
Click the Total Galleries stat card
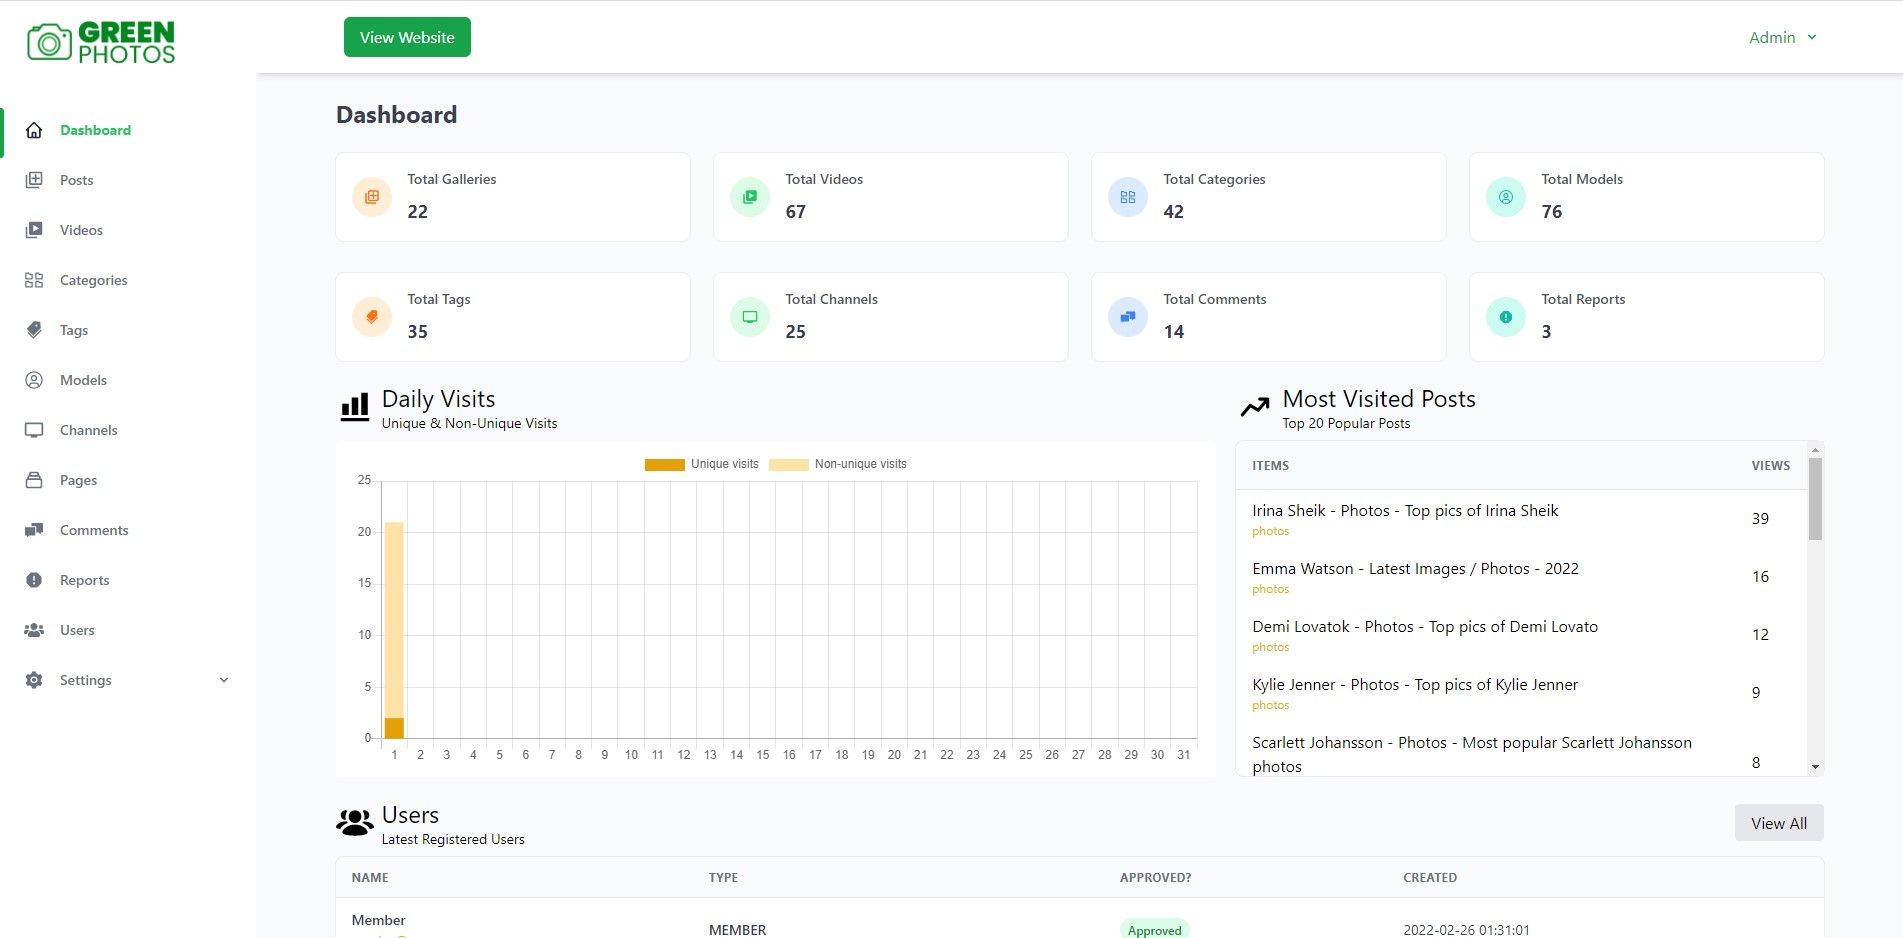pos(512,197)
